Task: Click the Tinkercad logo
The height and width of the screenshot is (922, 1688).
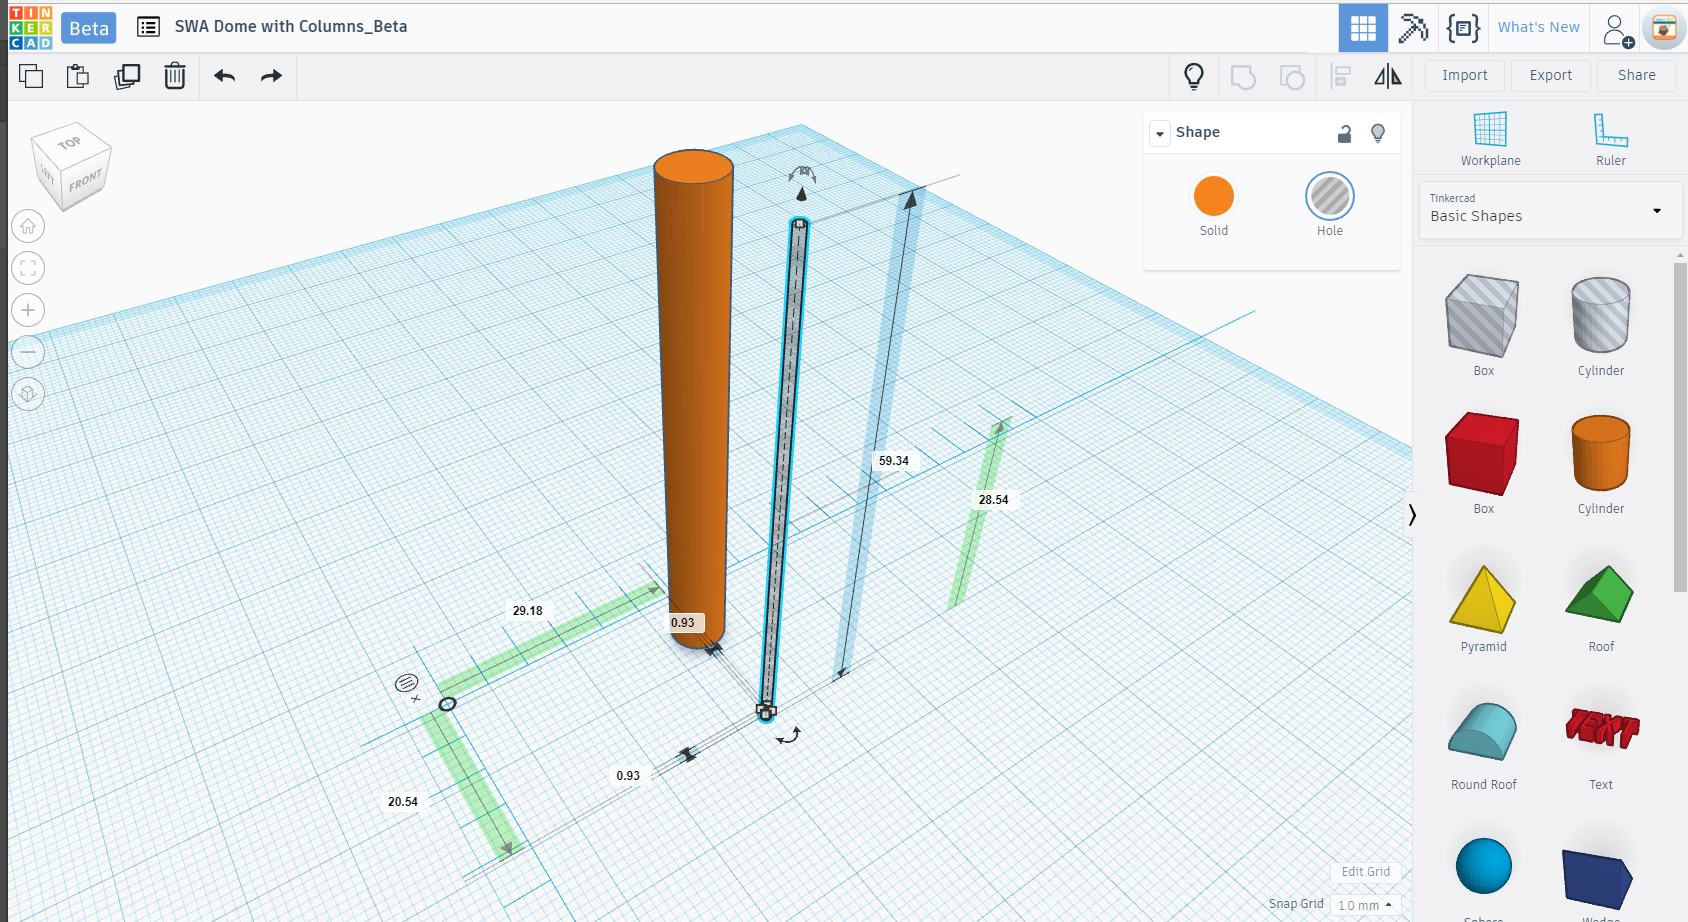Action: 30,27
